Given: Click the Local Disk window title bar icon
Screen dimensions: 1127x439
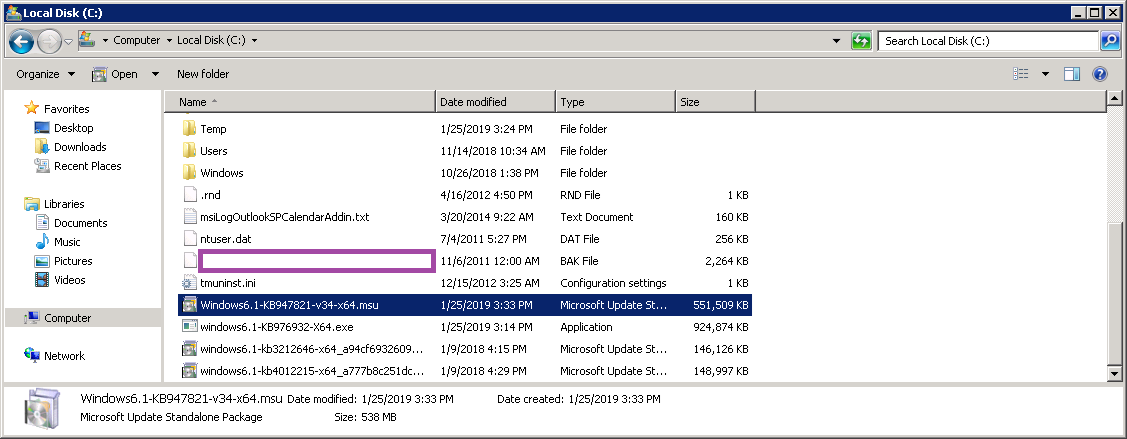Looking at the screenshot, I should pyautogui.click(x=13, y=12).
